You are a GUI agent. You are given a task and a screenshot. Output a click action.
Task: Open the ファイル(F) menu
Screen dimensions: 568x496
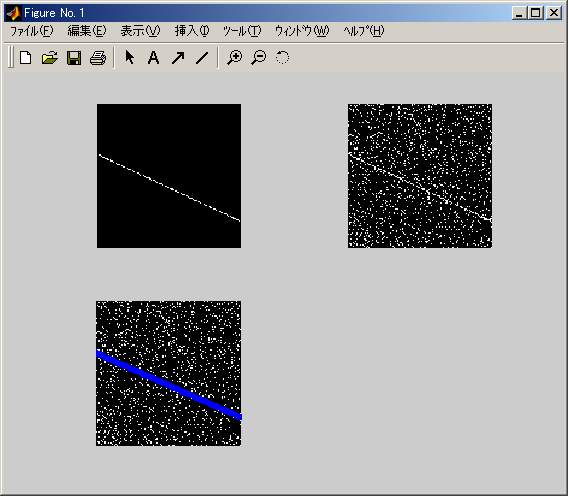click(32, 31)
